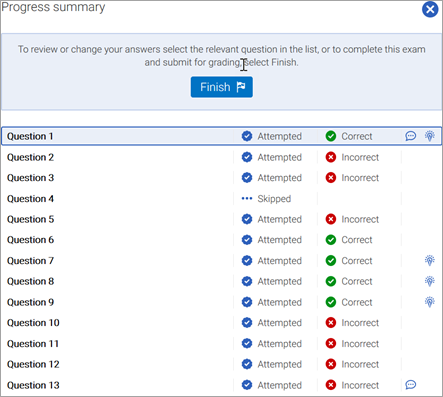This screenshot has height=397, width=443.
Task: Click the red Incorrect icon for Question 5
Action: [331, 219]
